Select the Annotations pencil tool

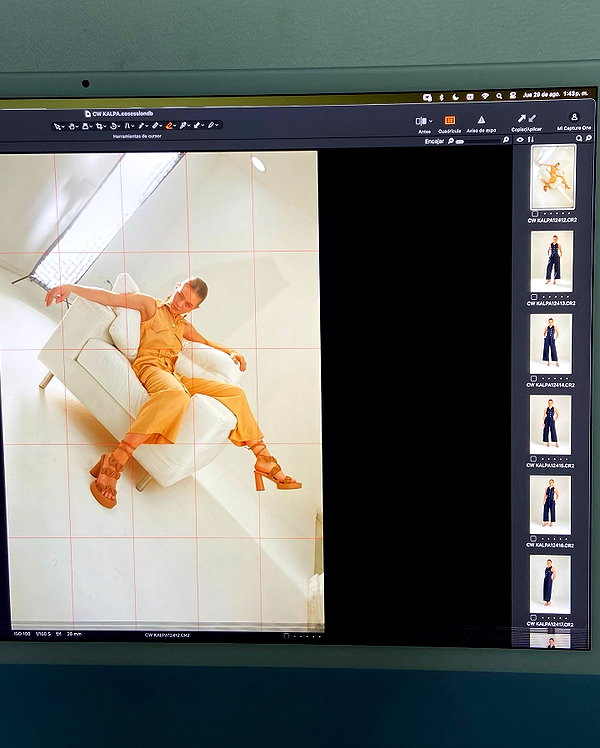point(210,126)
